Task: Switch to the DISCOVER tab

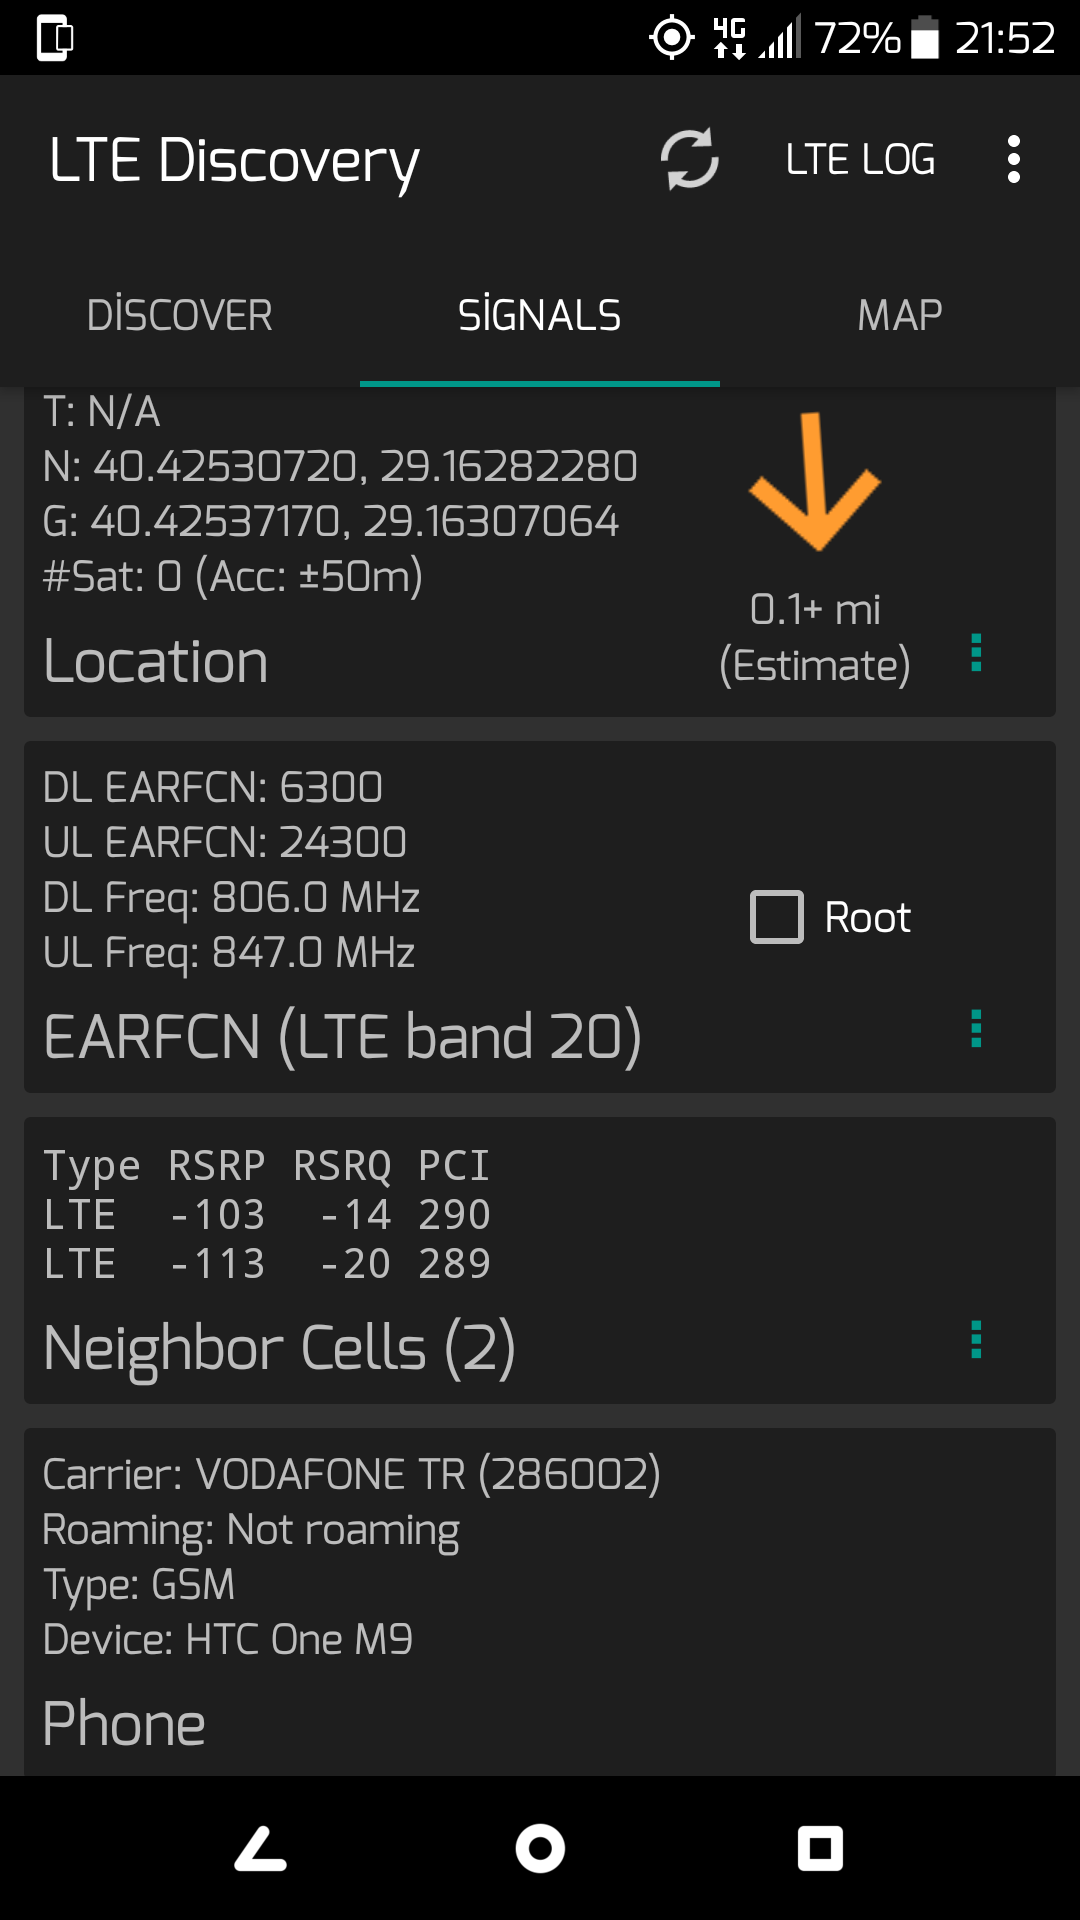Action: coord(180,315)
